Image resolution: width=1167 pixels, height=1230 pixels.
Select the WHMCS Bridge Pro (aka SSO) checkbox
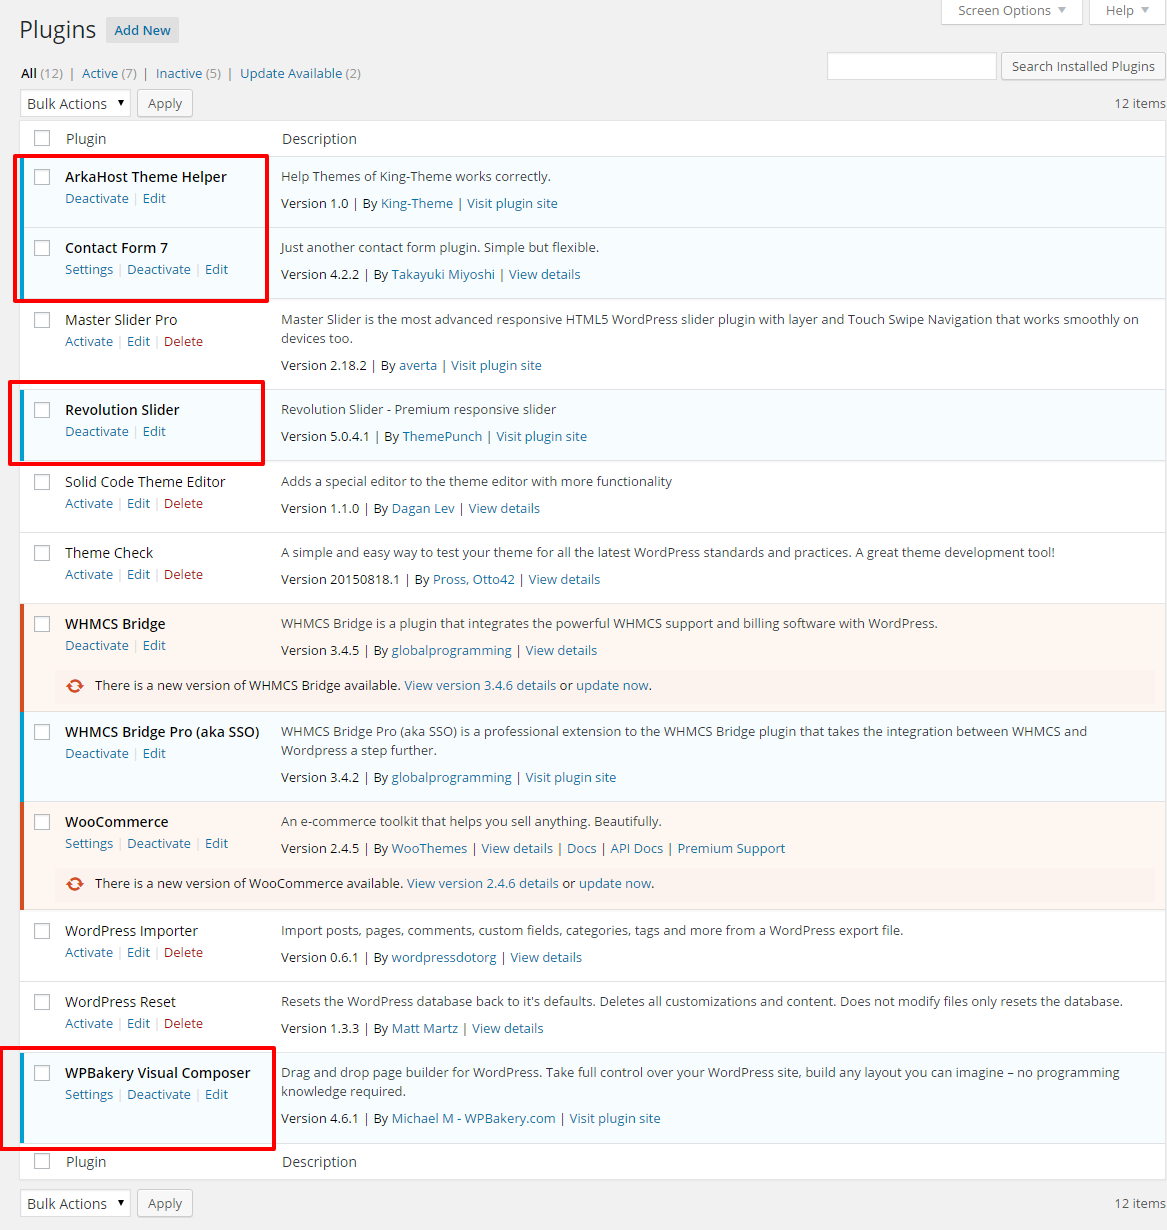click(42, 732)
